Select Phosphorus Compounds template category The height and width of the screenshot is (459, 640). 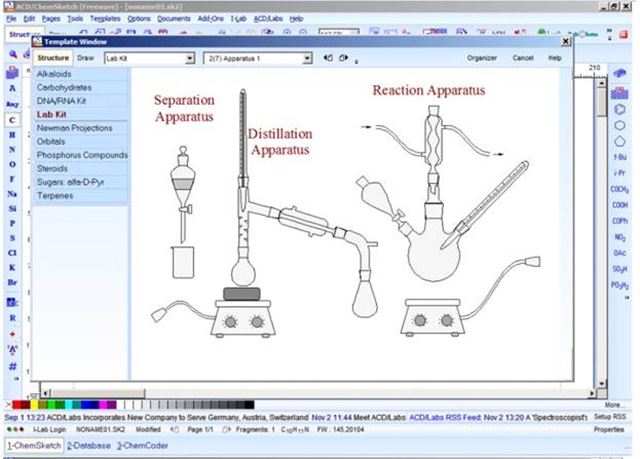[x=81, y=155]
